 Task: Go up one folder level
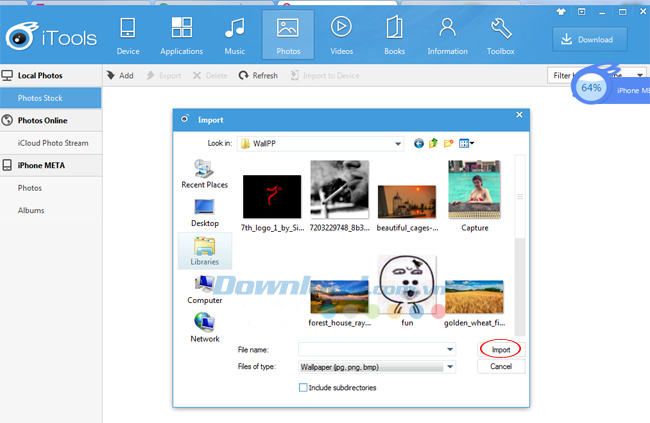(434, 143)
